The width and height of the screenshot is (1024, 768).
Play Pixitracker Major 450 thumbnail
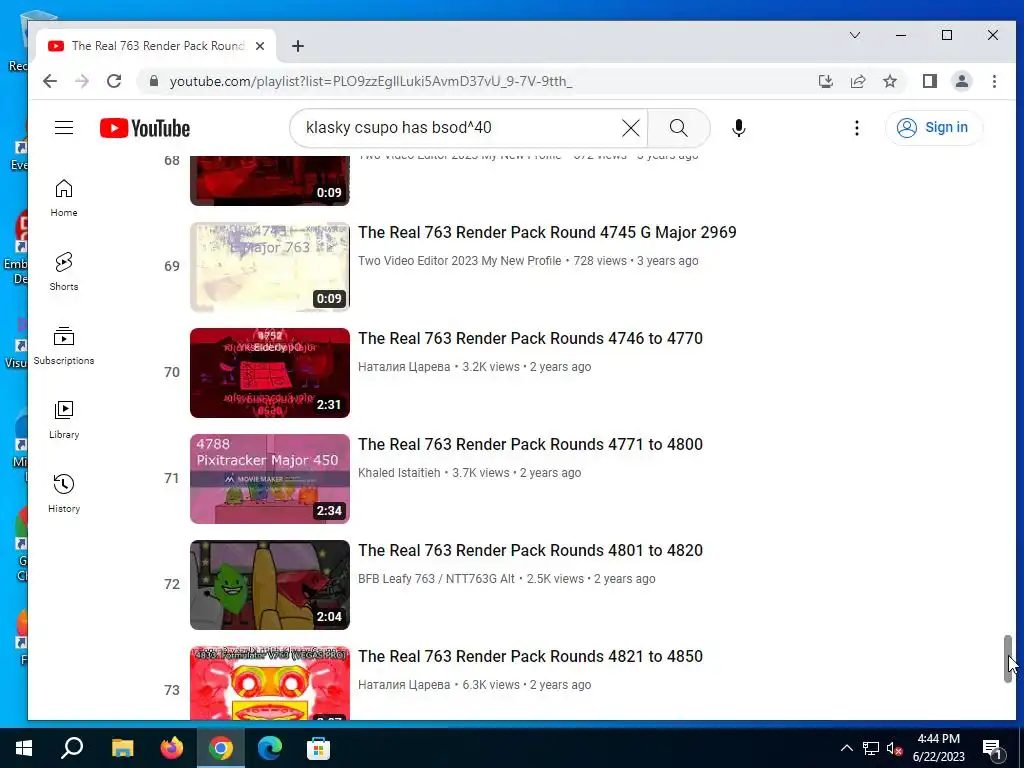[x=270, y=479]
